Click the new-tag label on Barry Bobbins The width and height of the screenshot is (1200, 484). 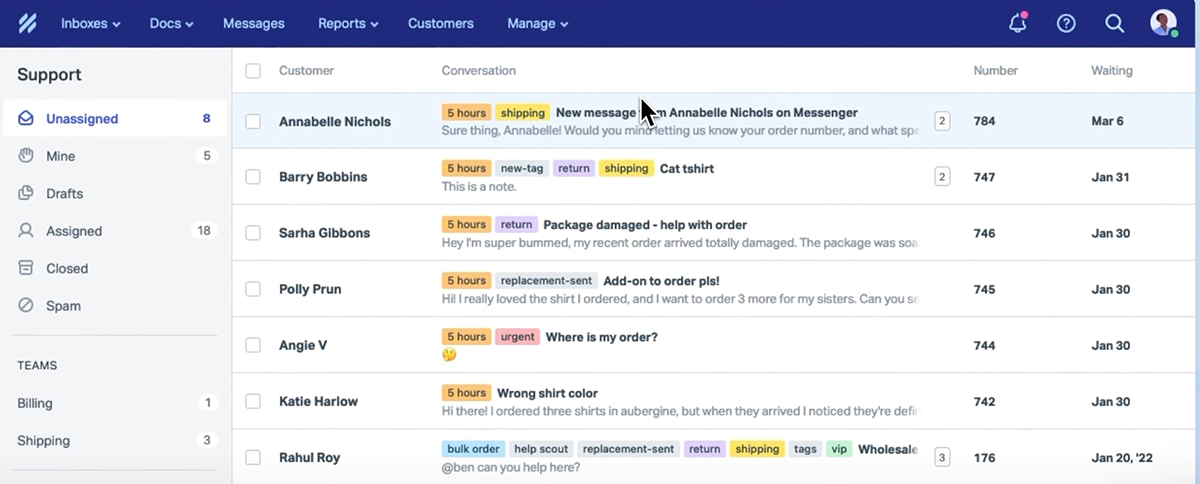point(521,169)
